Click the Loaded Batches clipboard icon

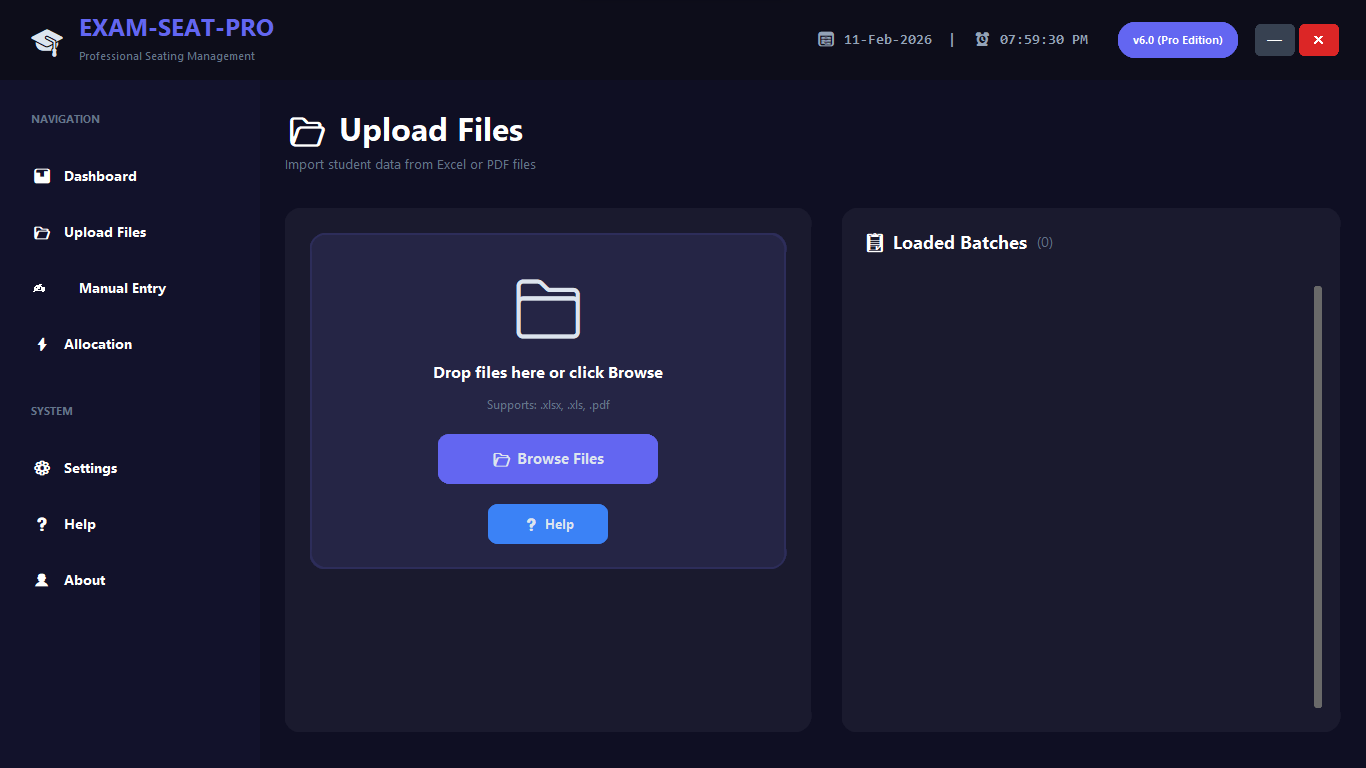click(875, 243)
